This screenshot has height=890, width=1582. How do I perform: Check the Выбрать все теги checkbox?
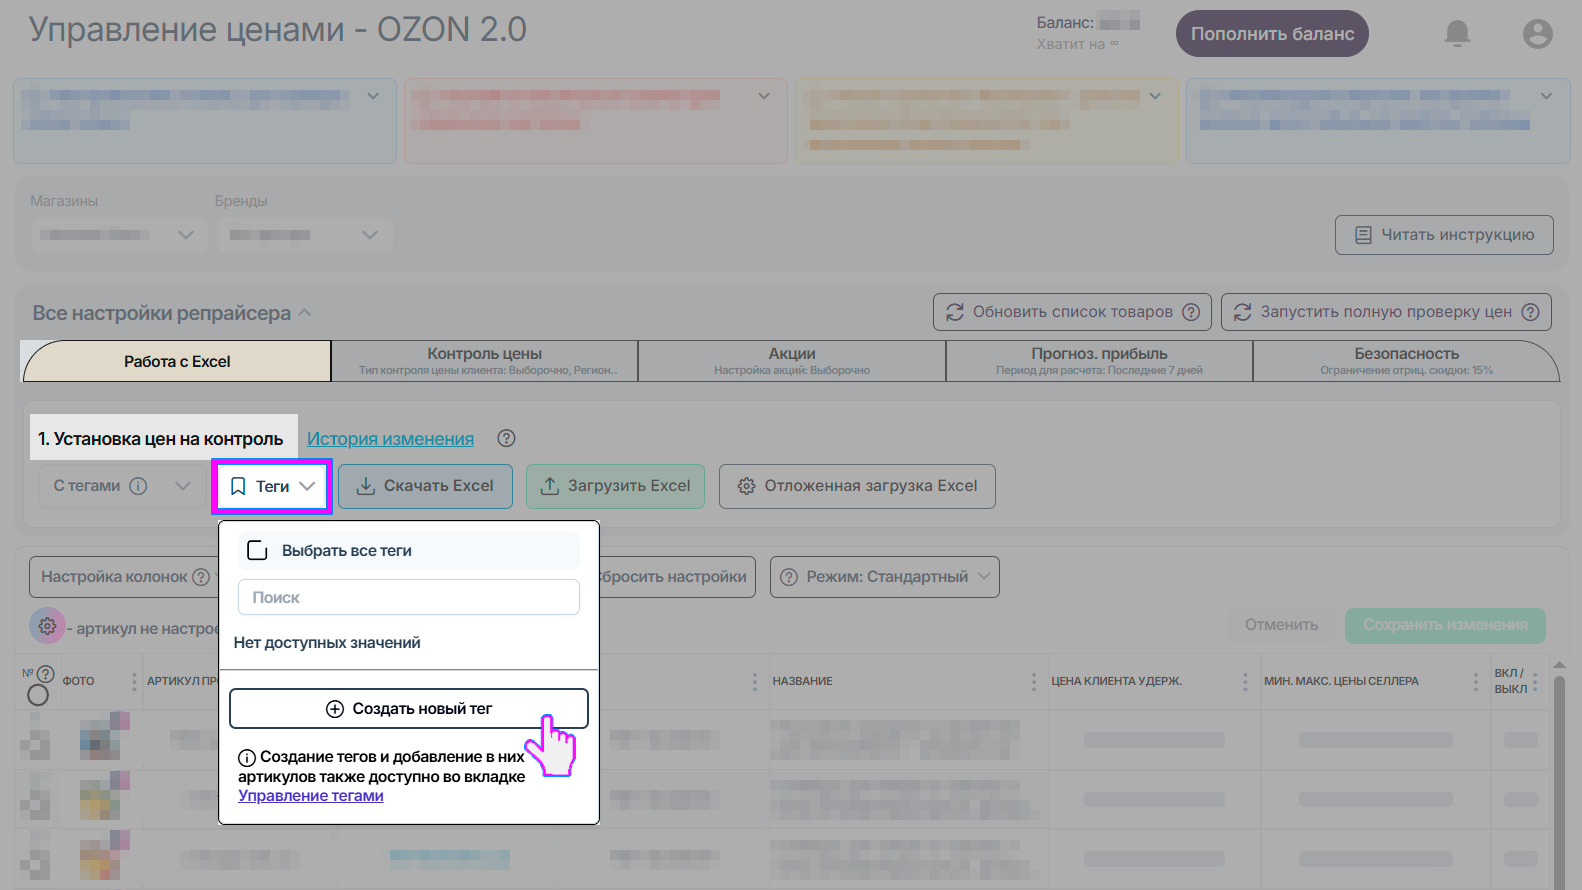[257, 551]
